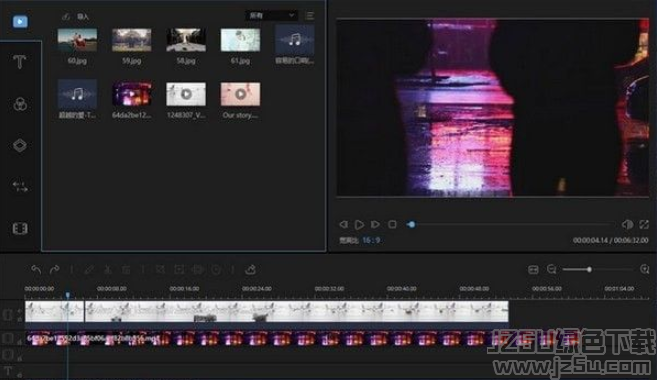Open the Duration clock tool

[216, 269]
